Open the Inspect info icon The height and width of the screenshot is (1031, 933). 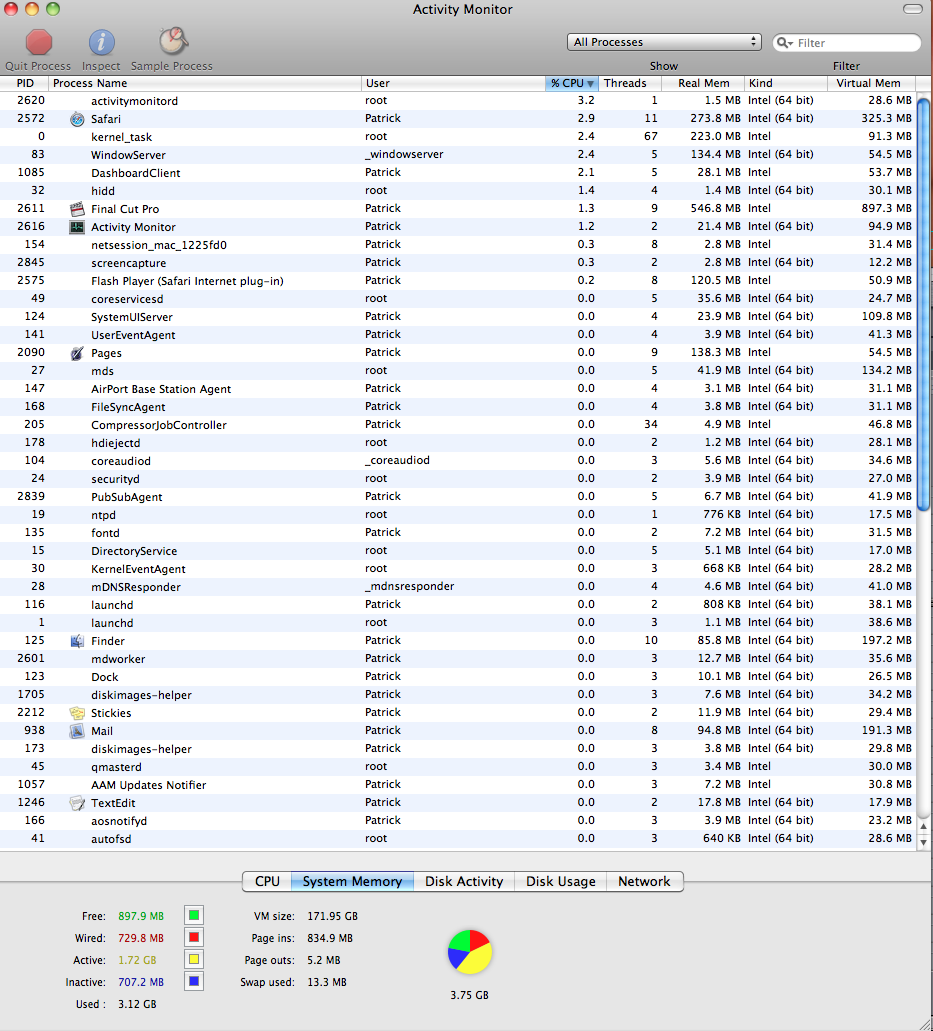pyautogui.click(x=101, y=43)
